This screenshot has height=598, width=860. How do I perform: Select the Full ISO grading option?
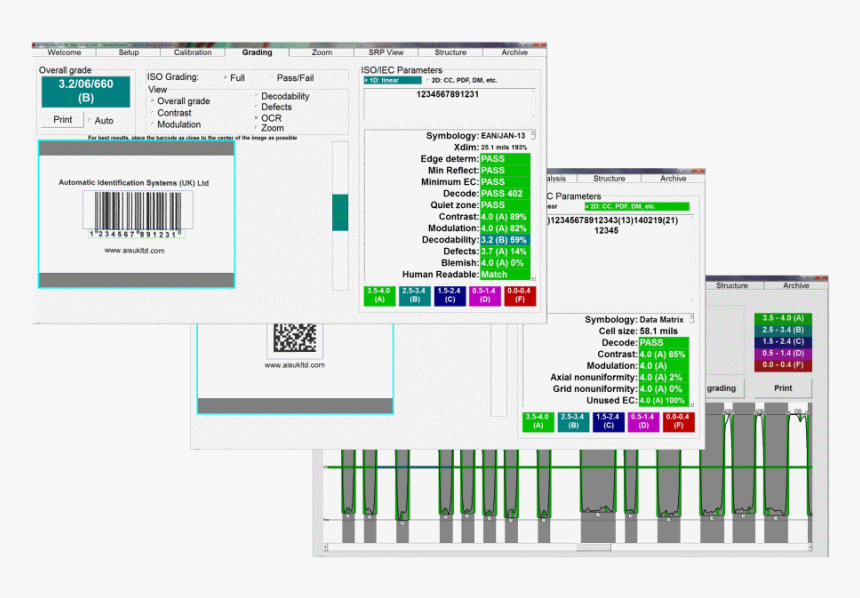[228, 77]
